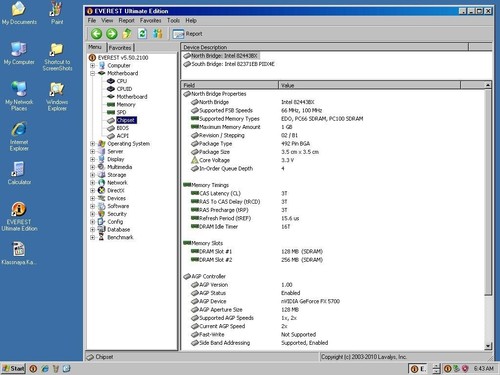500x375 pixels.
Task: Click the green Forward arrow toolbar icon
Action: [112, 34]
